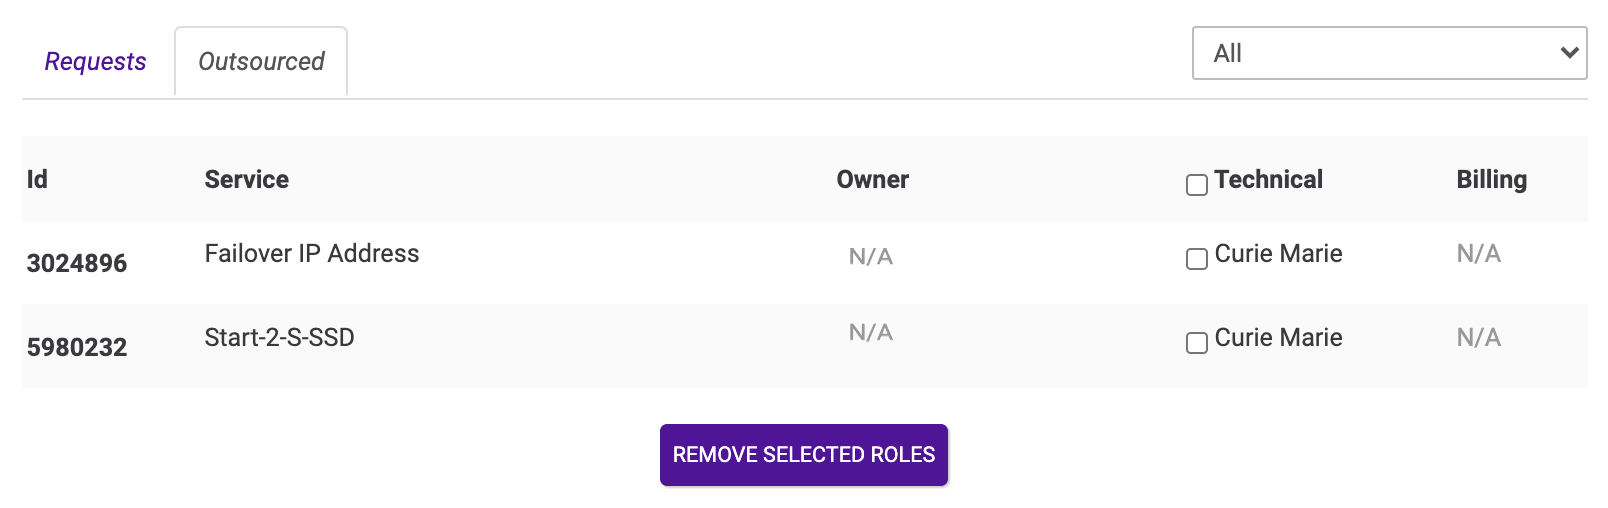
Task: Click the Start-2-S-SSD service name
Action: pos(279,338)
